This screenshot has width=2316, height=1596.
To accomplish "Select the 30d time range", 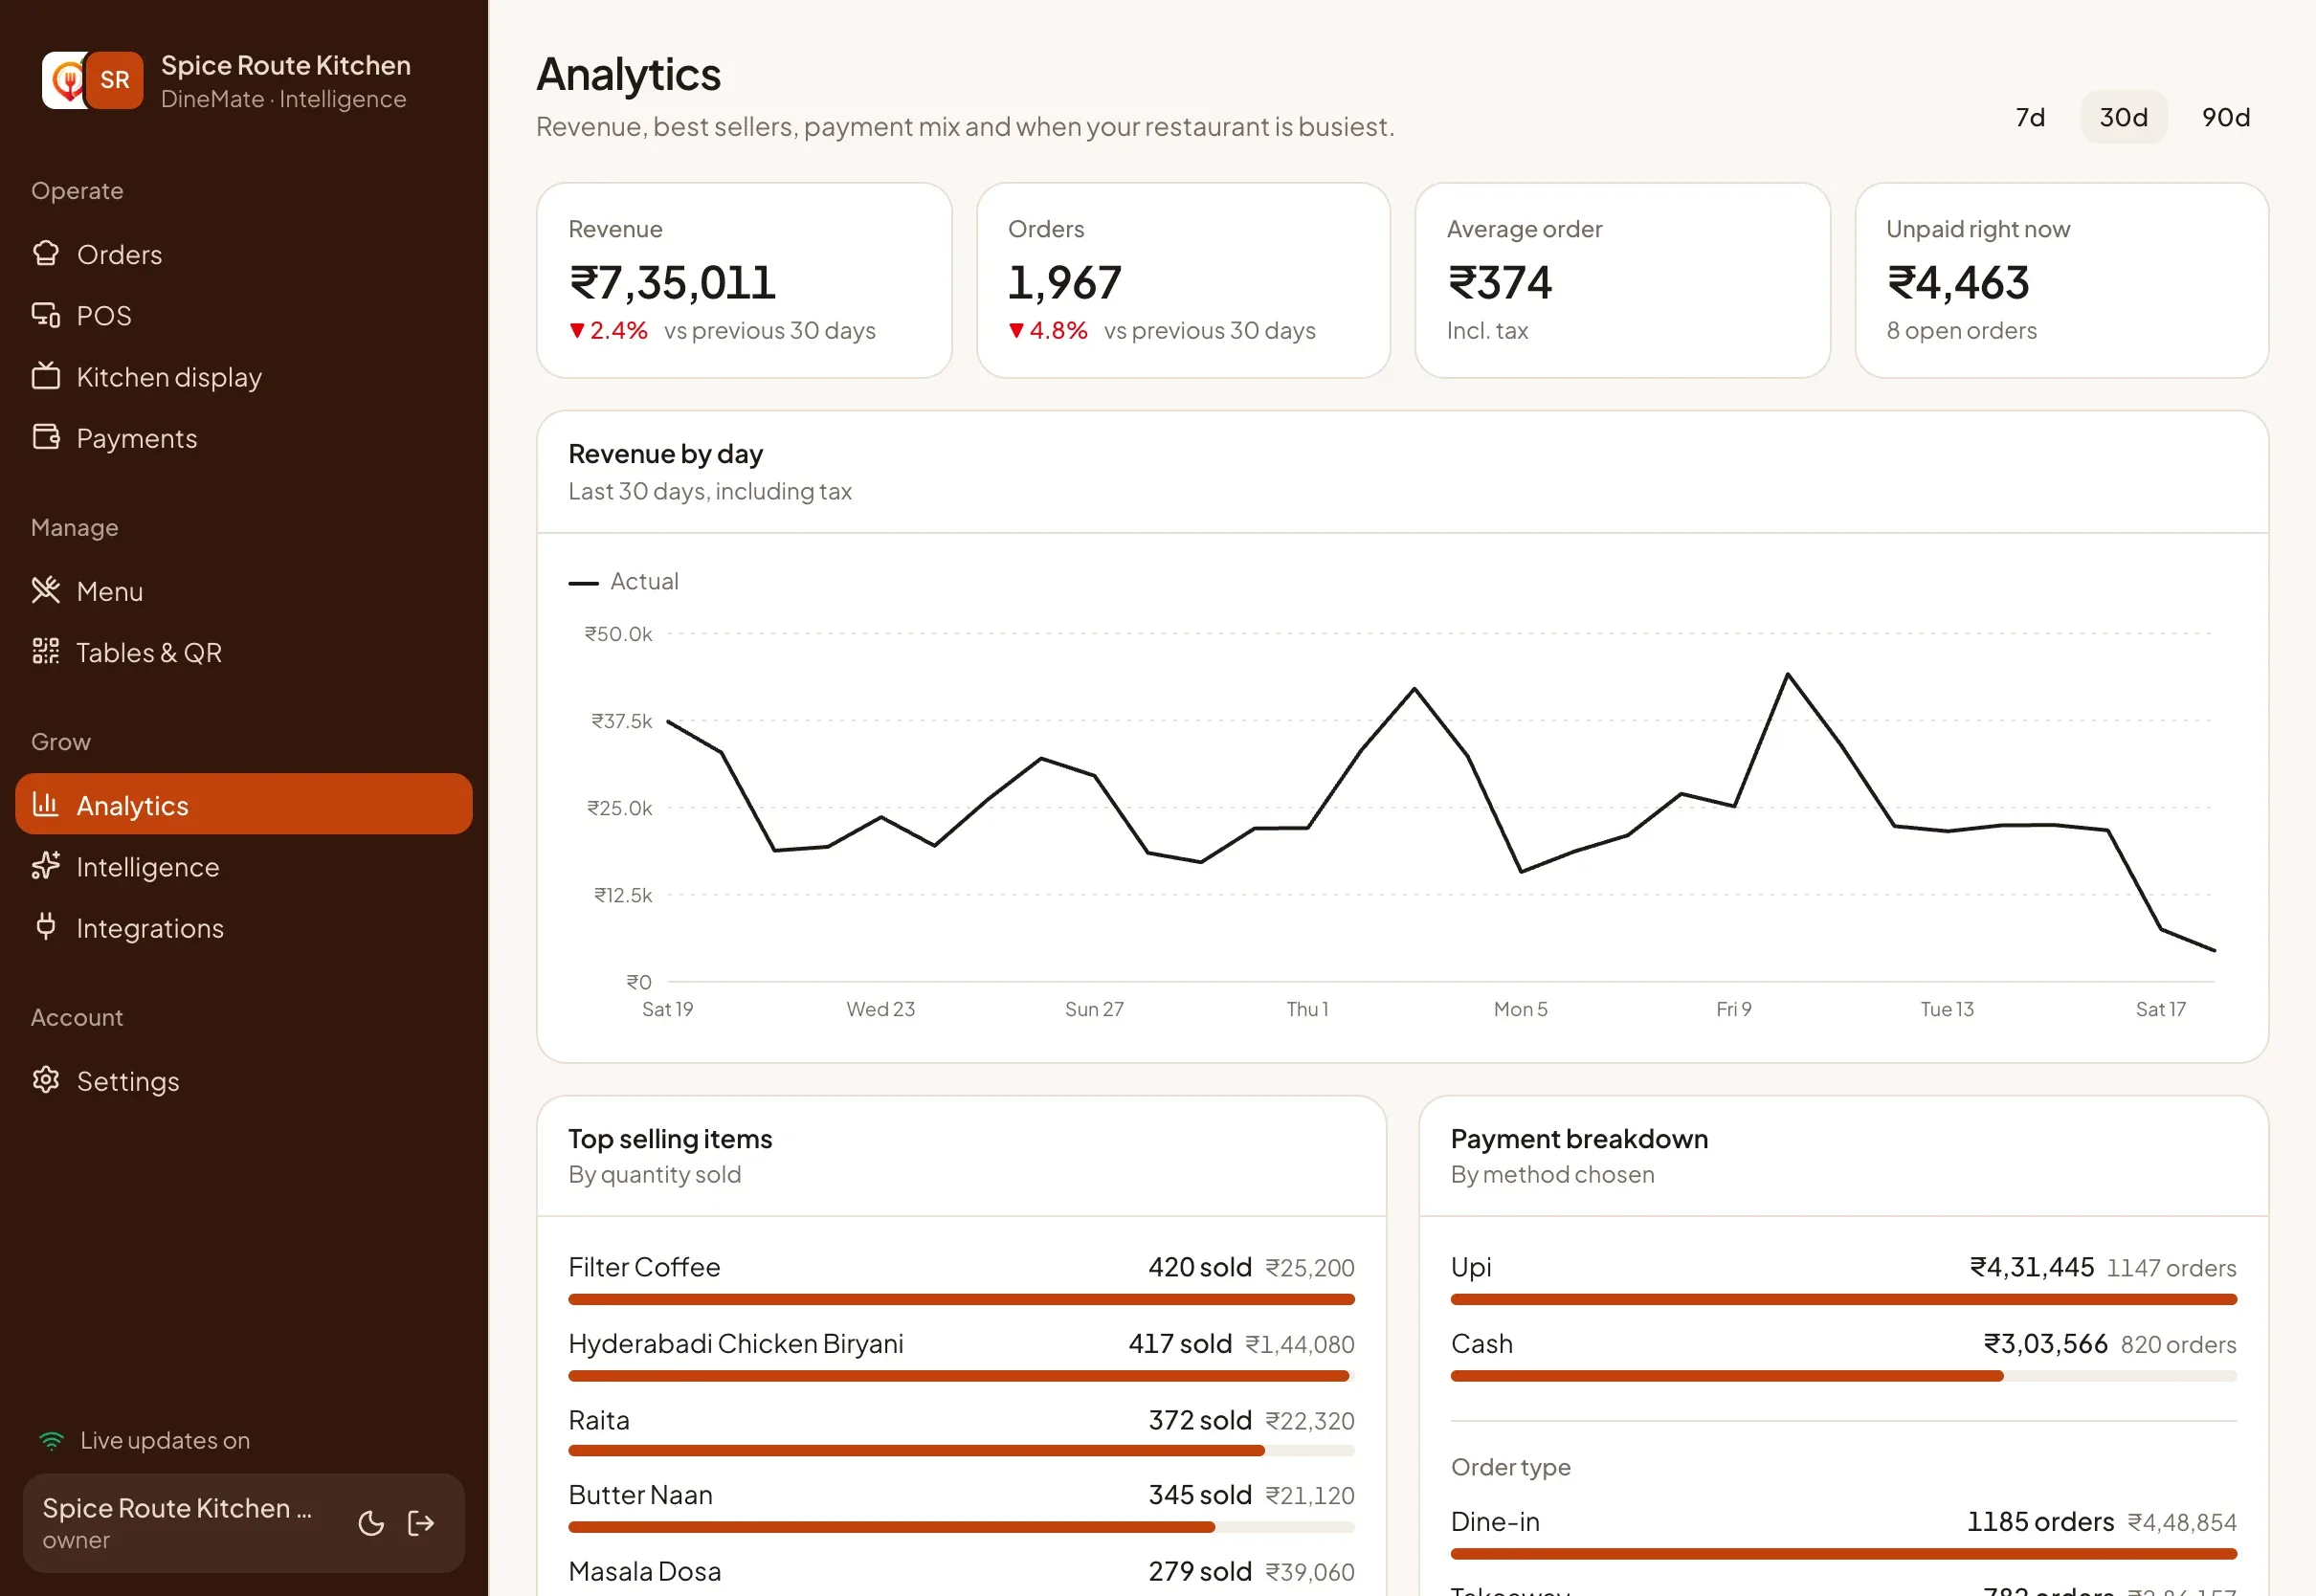I will tap(2124, 117).
